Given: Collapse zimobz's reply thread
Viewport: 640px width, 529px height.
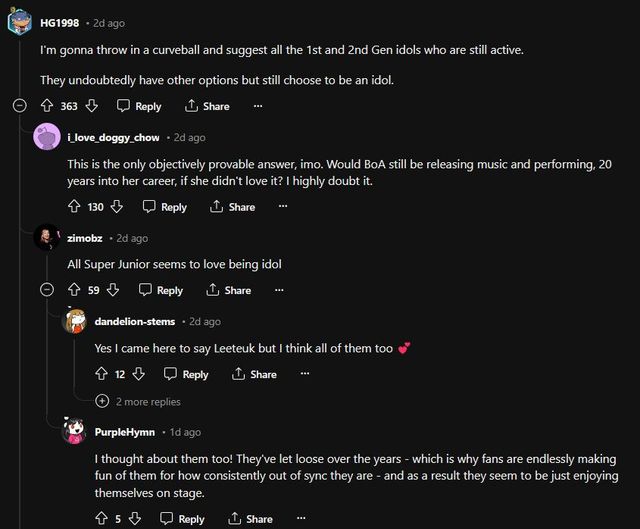Looking at the screenshot, I should point(46,290).
